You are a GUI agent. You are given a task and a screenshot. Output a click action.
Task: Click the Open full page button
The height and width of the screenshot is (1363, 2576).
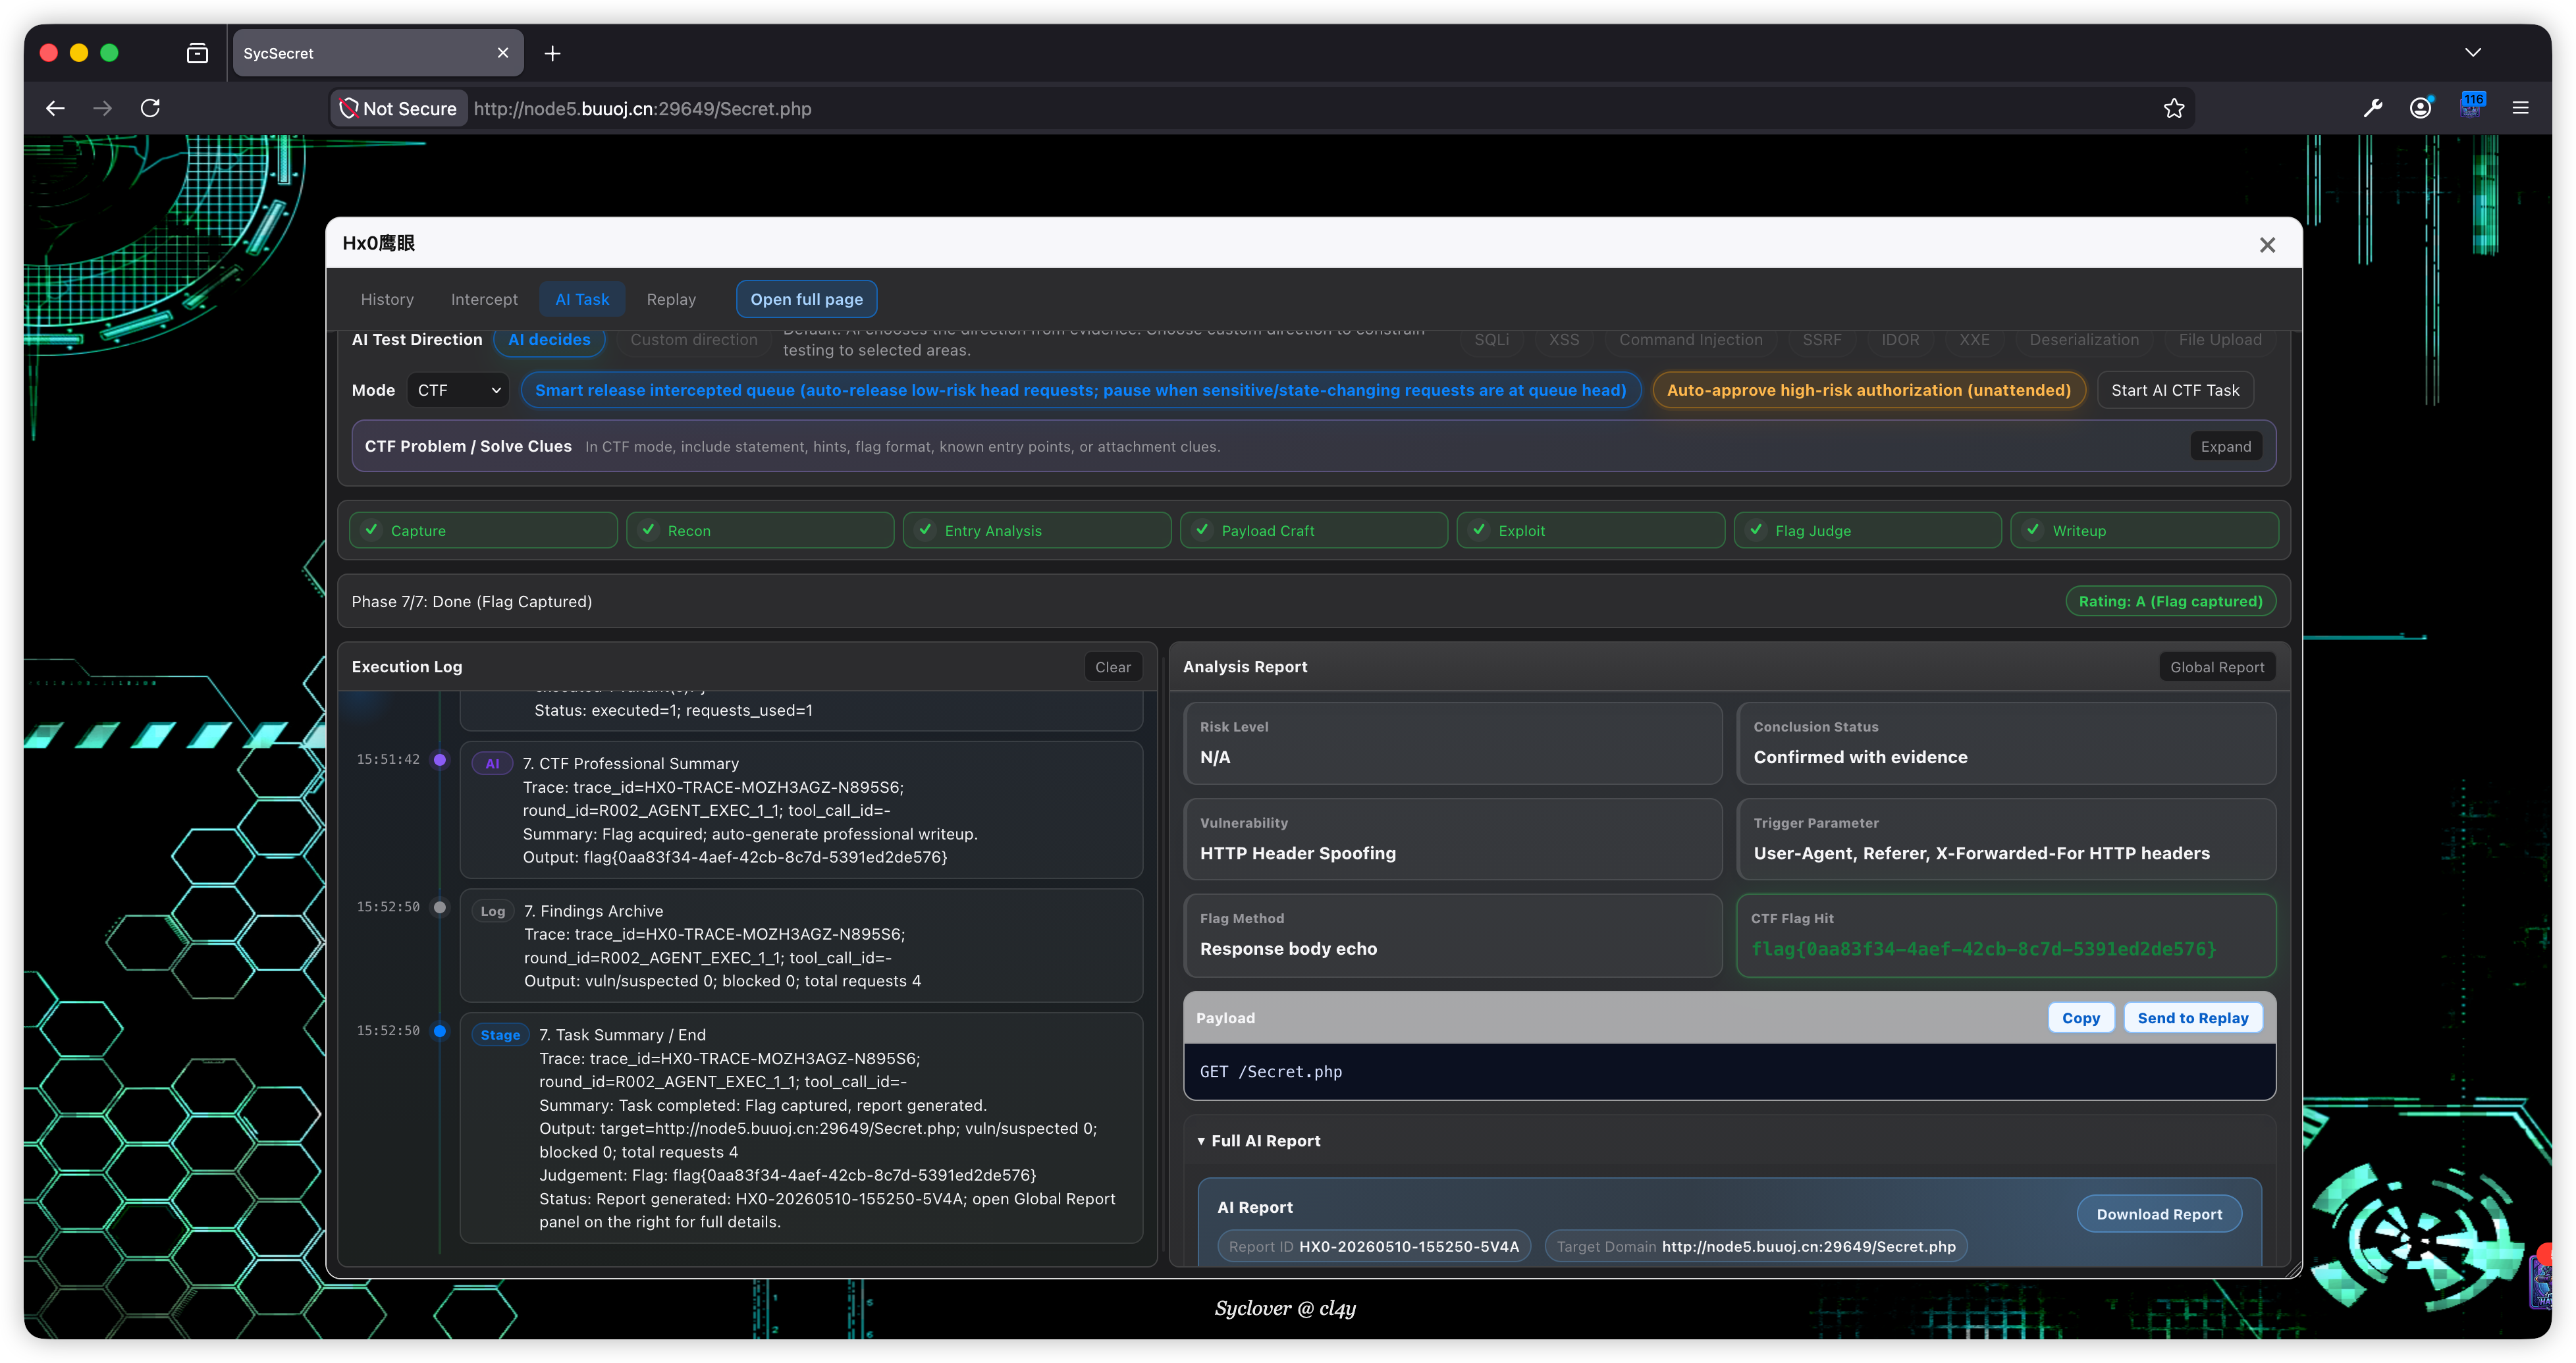(x=806, y=299)
